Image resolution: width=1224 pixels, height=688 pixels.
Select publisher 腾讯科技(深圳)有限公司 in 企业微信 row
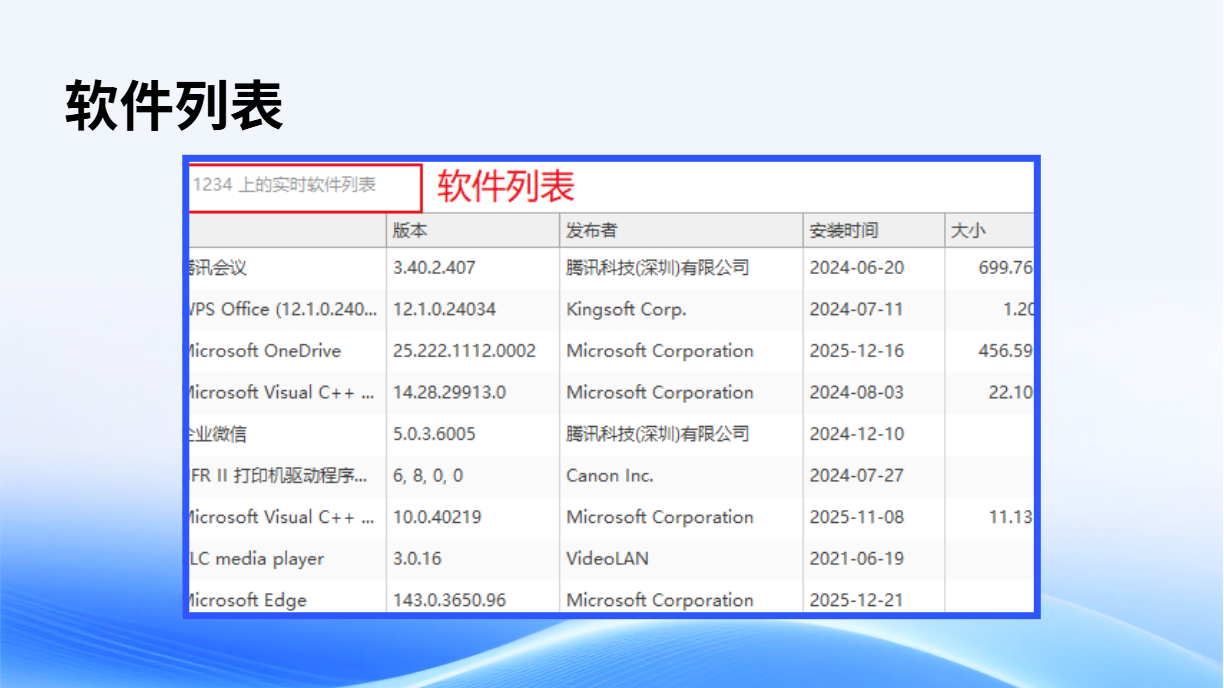coord(657,434)
